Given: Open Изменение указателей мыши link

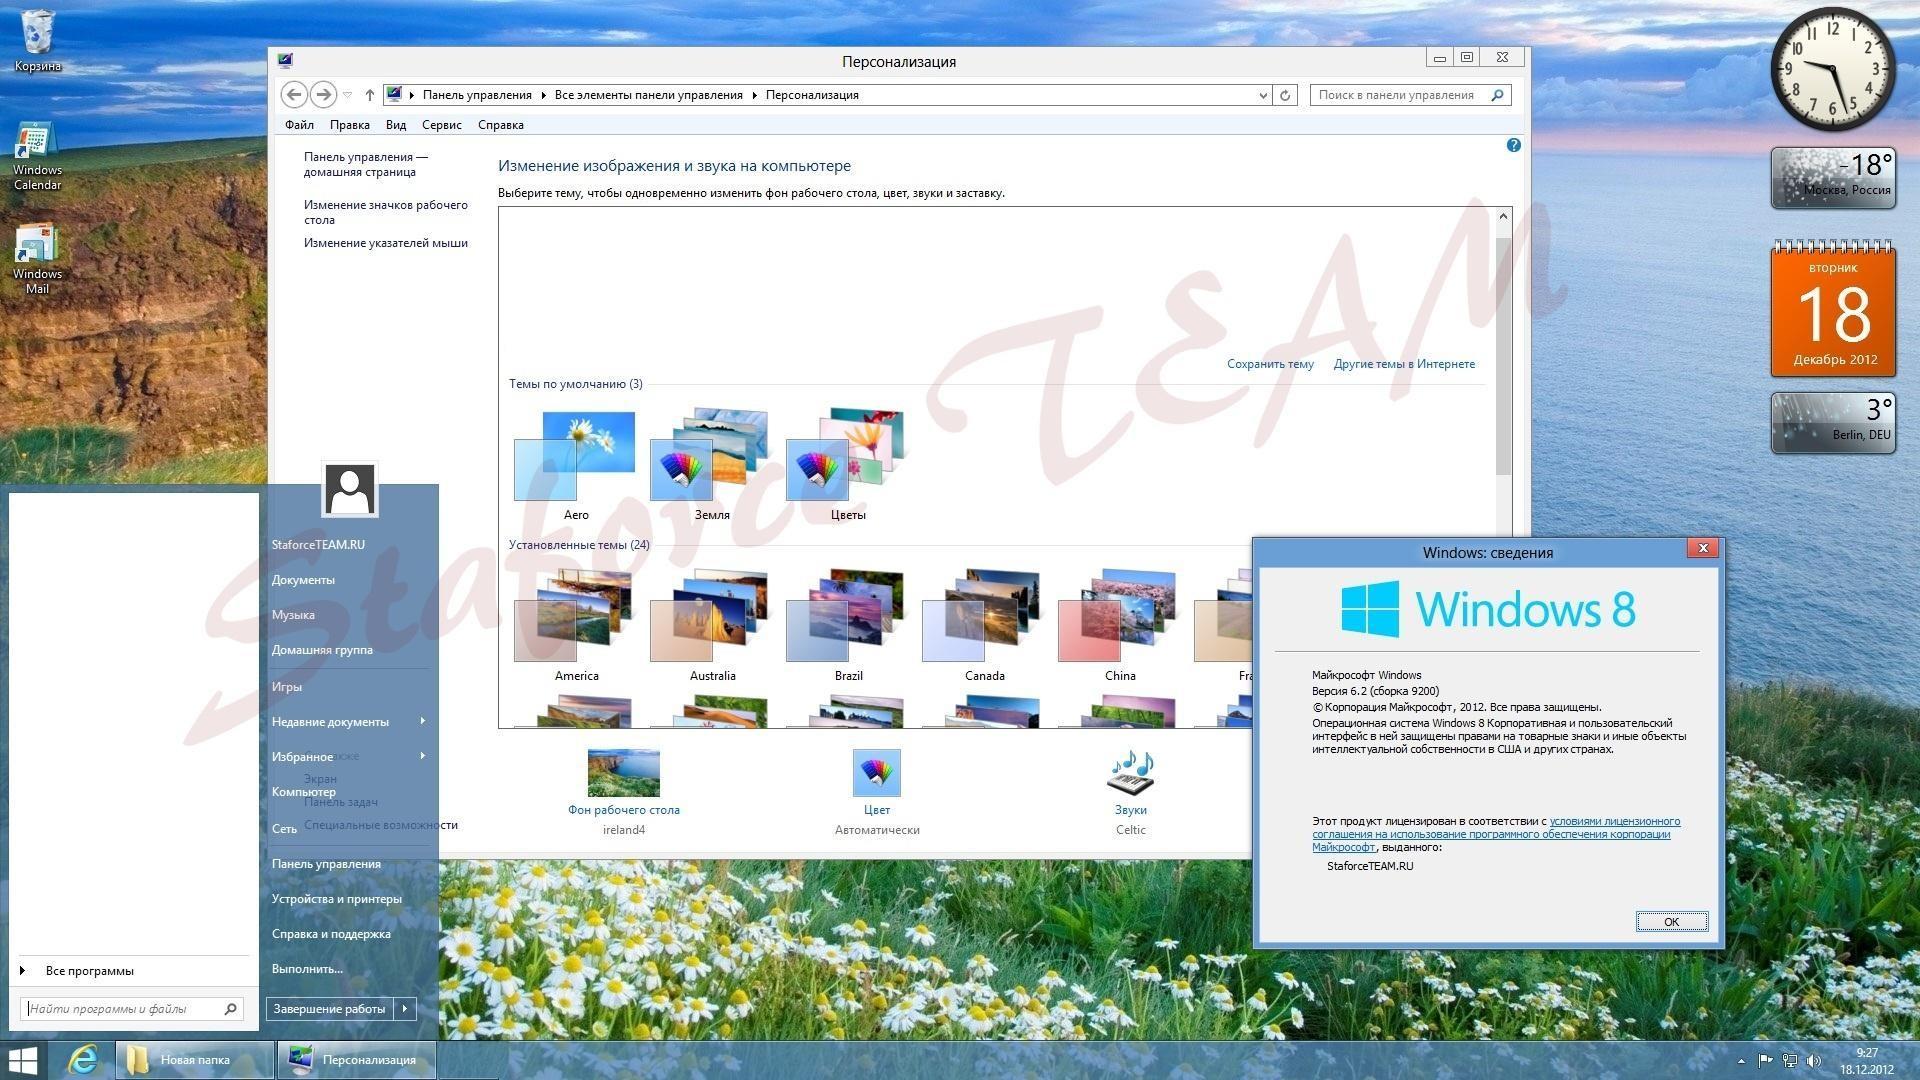Looking at the screenshot, I should click(x=386, y=243).
